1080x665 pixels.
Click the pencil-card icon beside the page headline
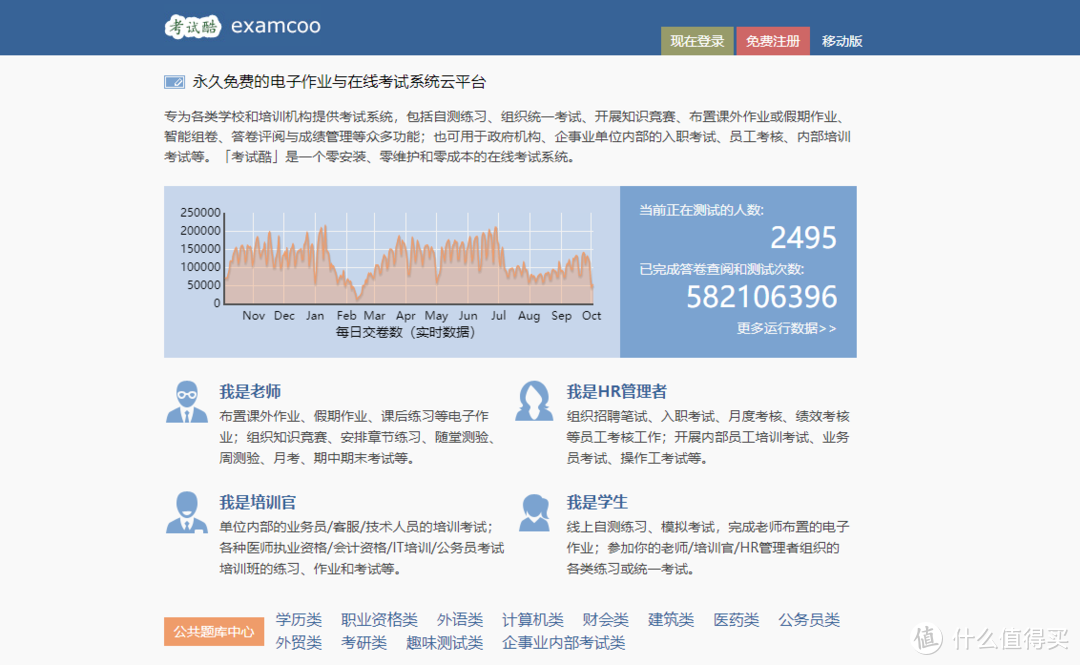click(174, 82)
